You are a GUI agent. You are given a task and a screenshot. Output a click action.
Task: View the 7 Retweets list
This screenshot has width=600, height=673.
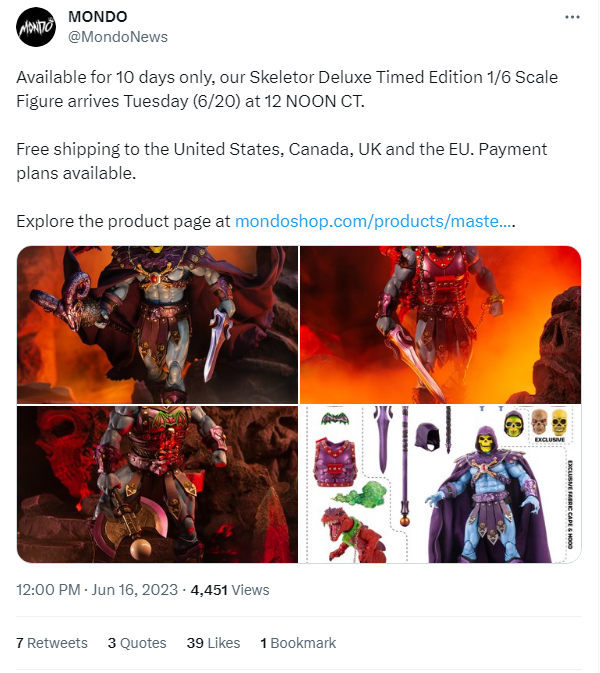click(52, 643)
